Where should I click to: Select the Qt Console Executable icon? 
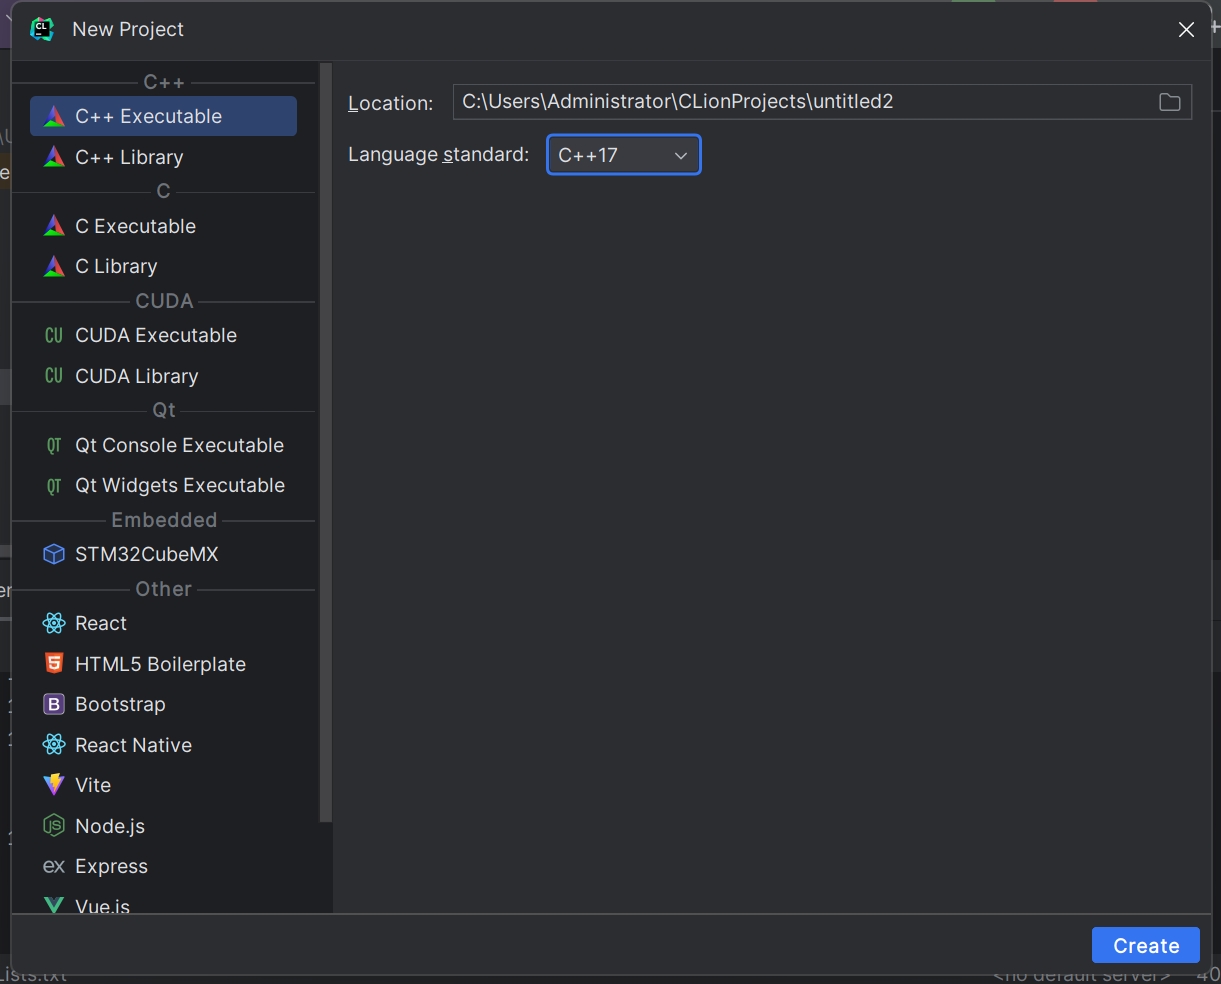(x=54, y=446)
